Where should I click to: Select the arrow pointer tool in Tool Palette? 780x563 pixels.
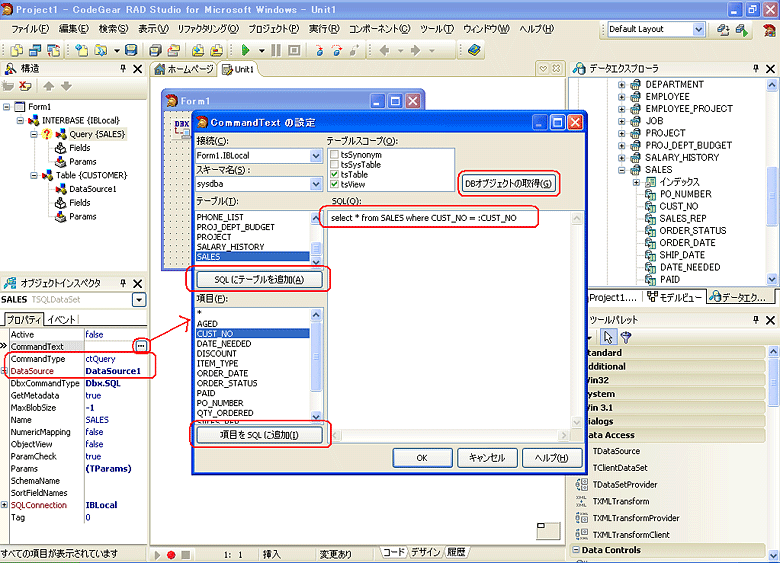[x=607, y=337]
